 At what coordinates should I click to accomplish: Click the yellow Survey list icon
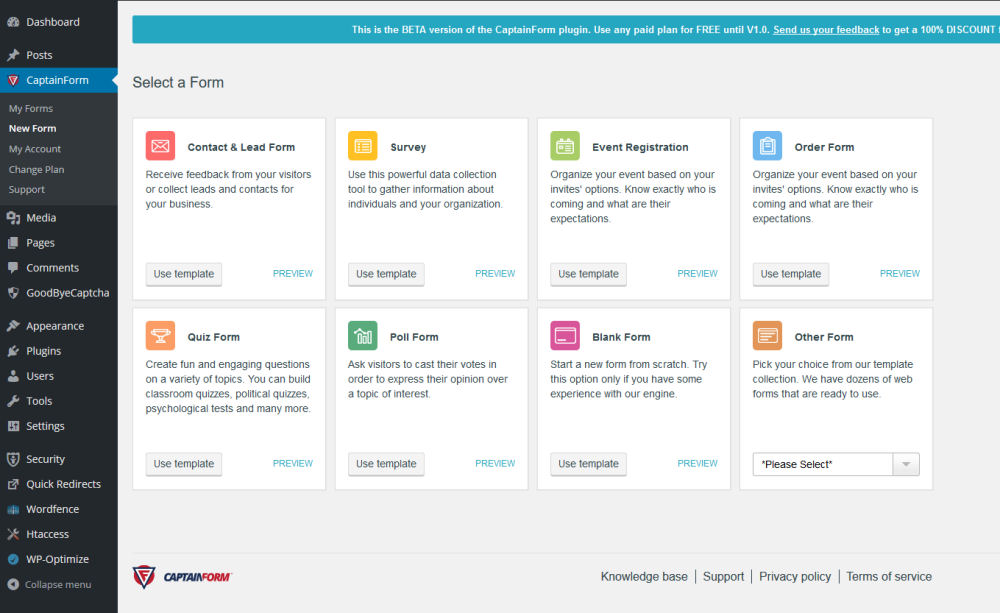362,146
